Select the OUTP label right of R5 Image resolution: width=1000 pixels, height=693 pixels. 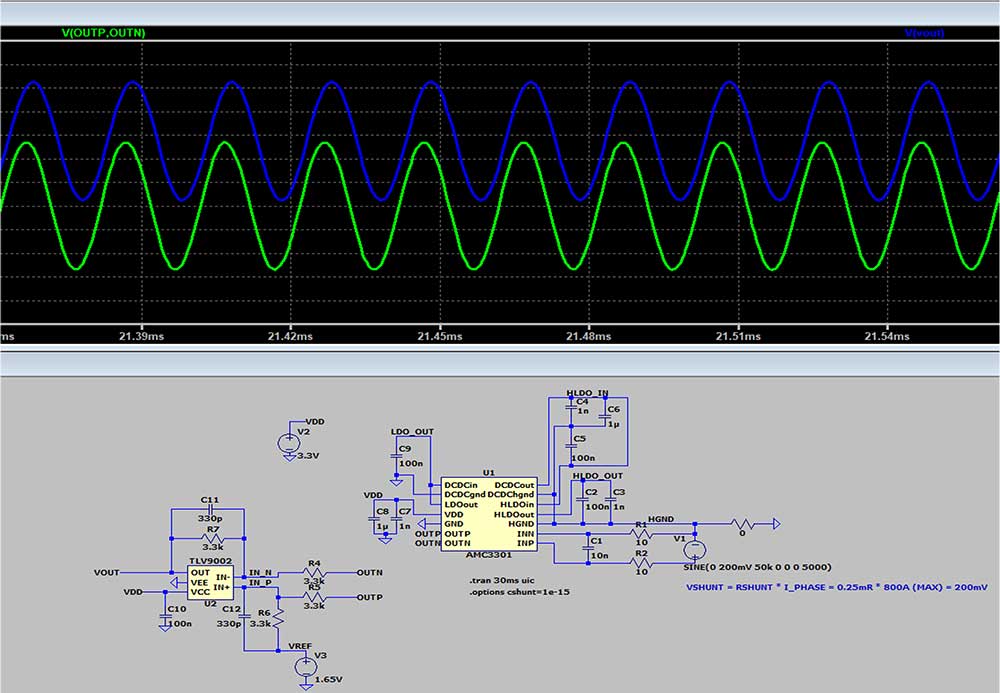[x=370, y=597]
